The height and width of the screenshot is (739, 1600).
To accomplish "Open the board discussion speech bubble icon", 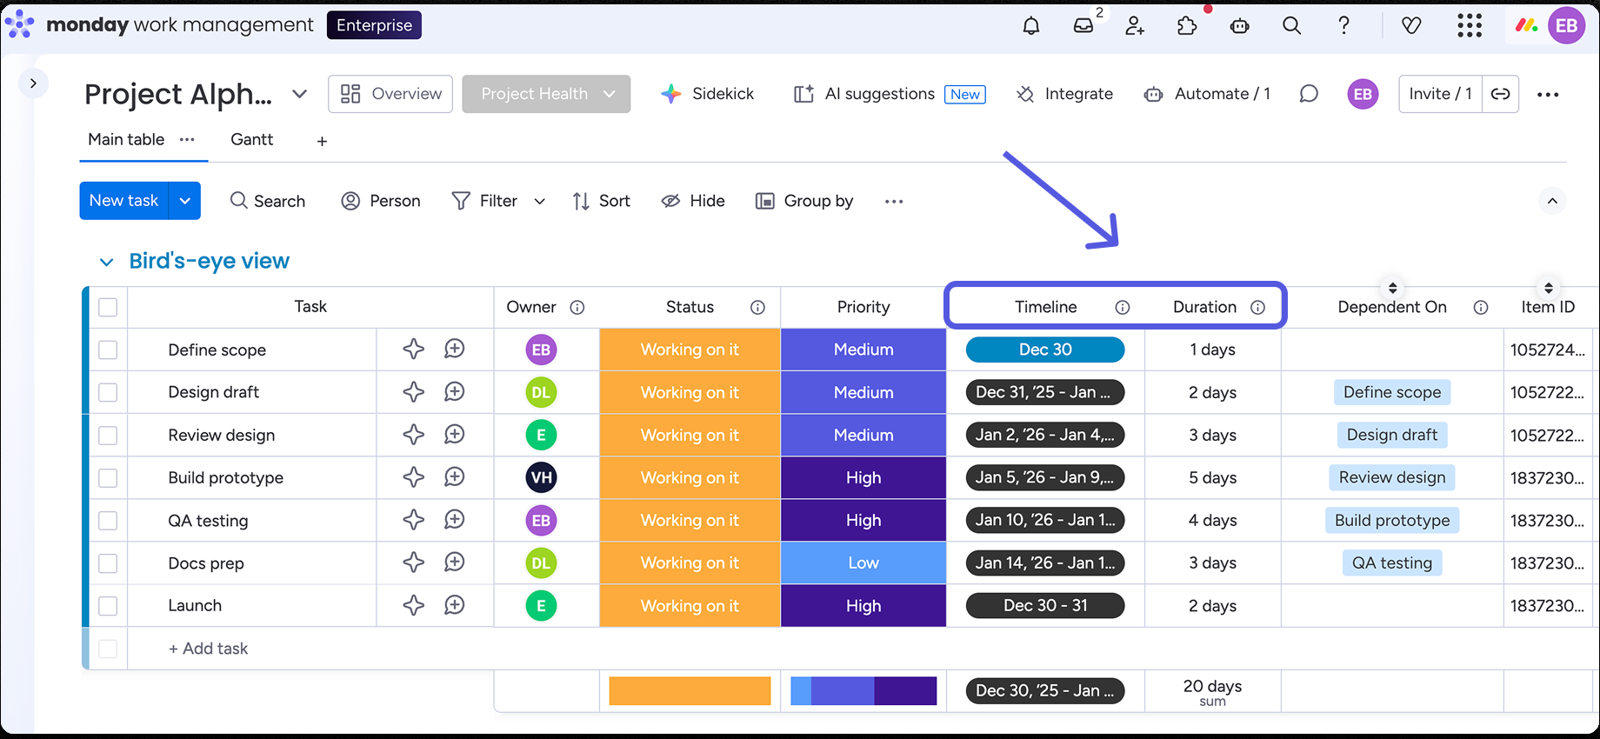I will [x=1308, y=94].
